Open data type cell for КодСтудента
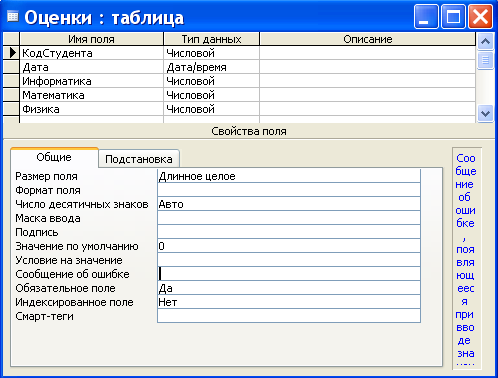The height and width of the screenshot is (378, 498). pyautogui.click(x=211, y=53)
